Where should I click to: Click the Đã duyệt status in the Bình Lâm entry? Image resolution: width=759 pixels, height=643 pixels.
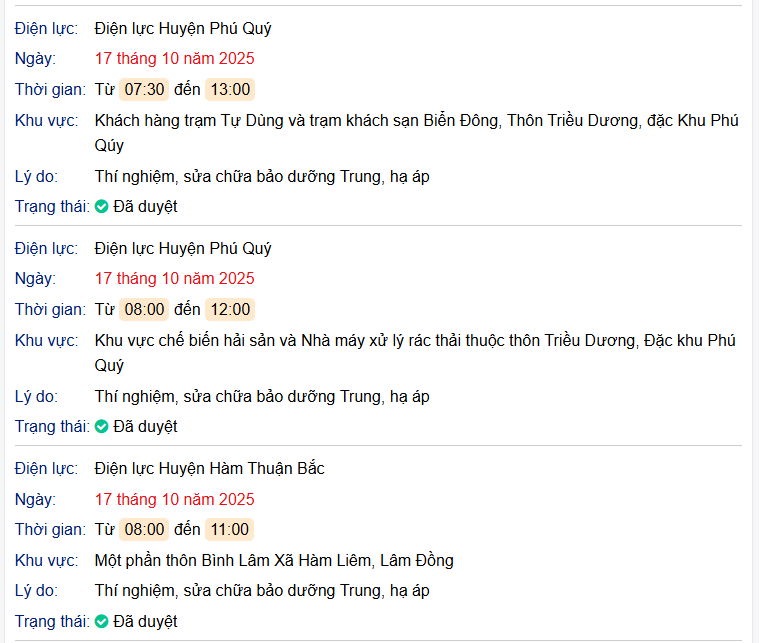coord(145,622)
